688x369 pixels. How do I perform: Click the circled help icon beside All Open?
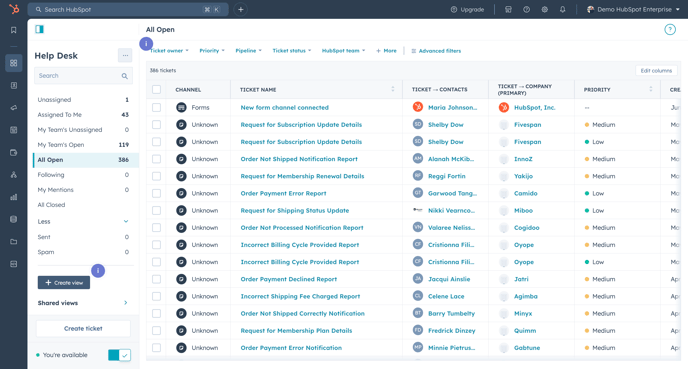pos(670,29)
